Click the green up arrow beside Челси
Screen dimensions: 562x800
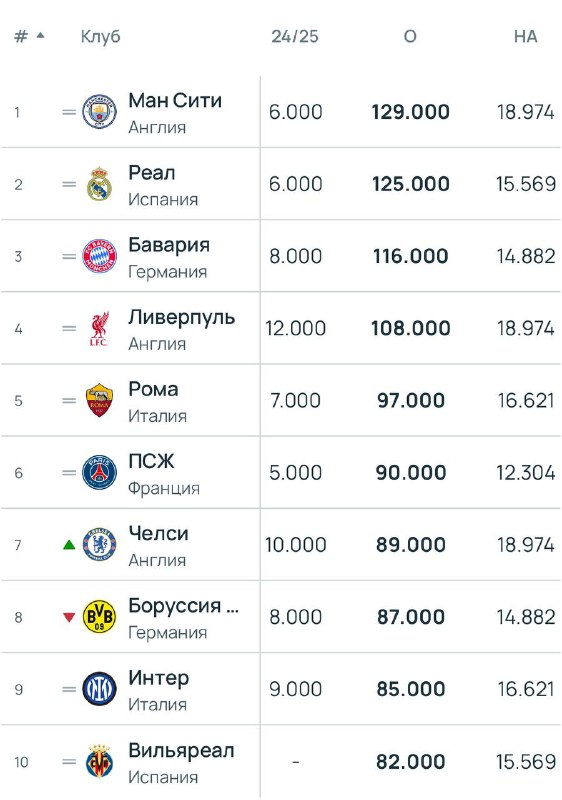69,545
